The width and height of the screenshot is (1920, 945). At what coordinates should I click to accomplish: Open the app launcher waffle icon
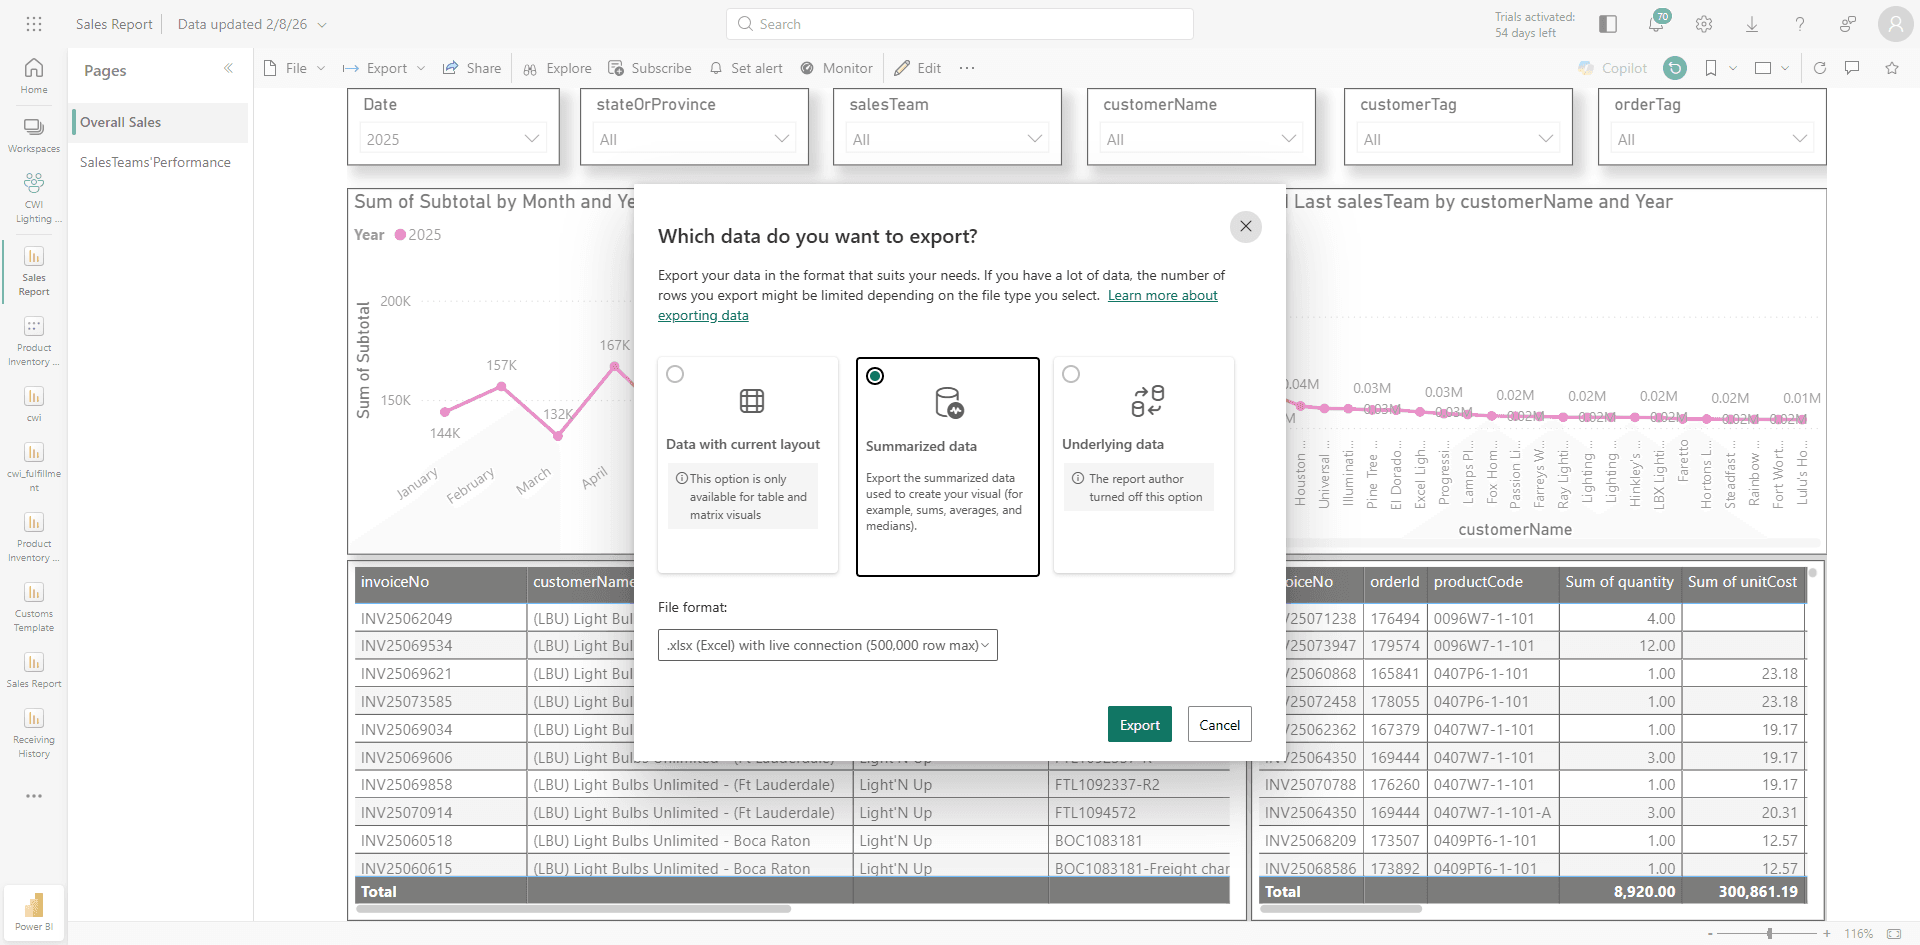tap(34, 24)
